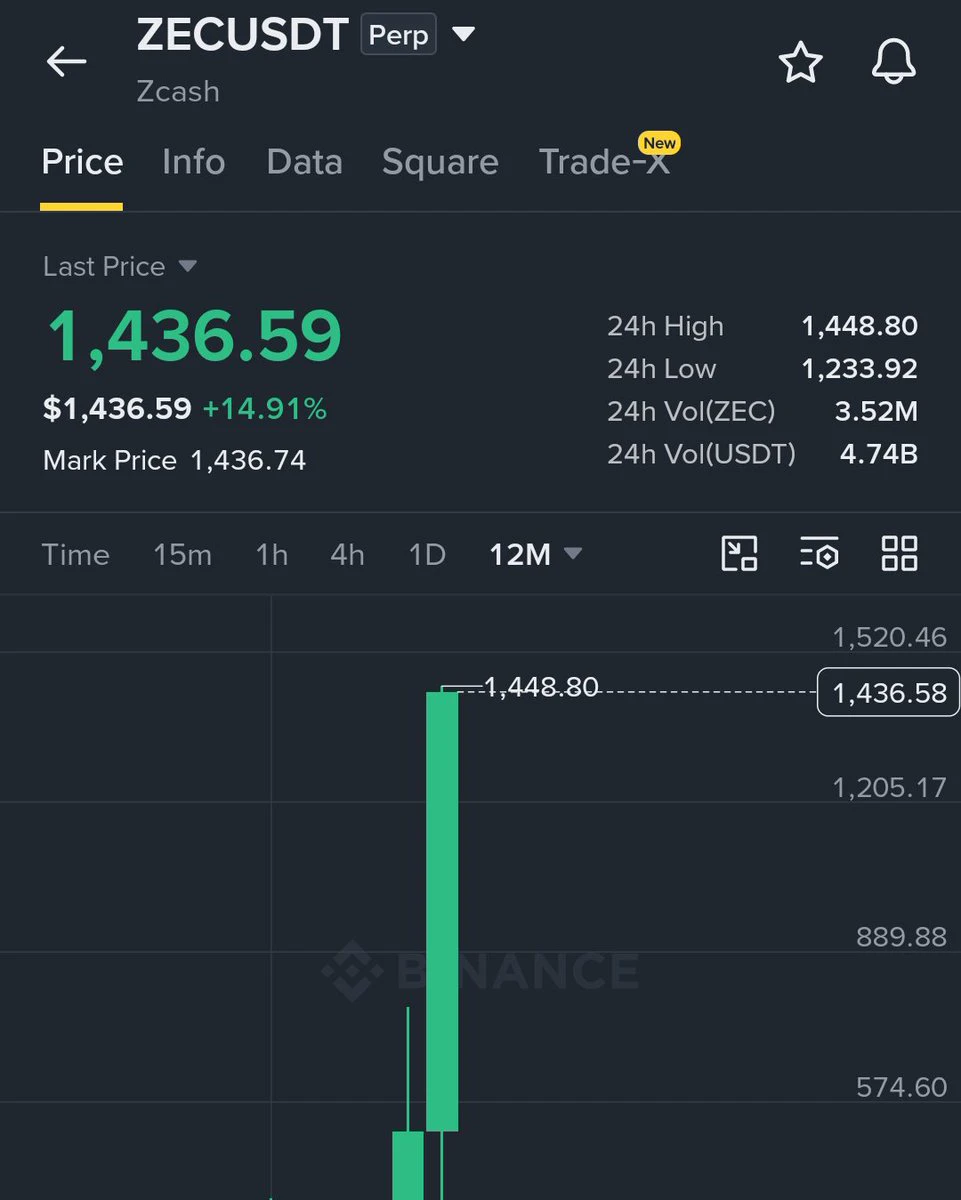Expand the 12M interval dropdown
The image size is (961, 1200).
click(x=573, y=553)
